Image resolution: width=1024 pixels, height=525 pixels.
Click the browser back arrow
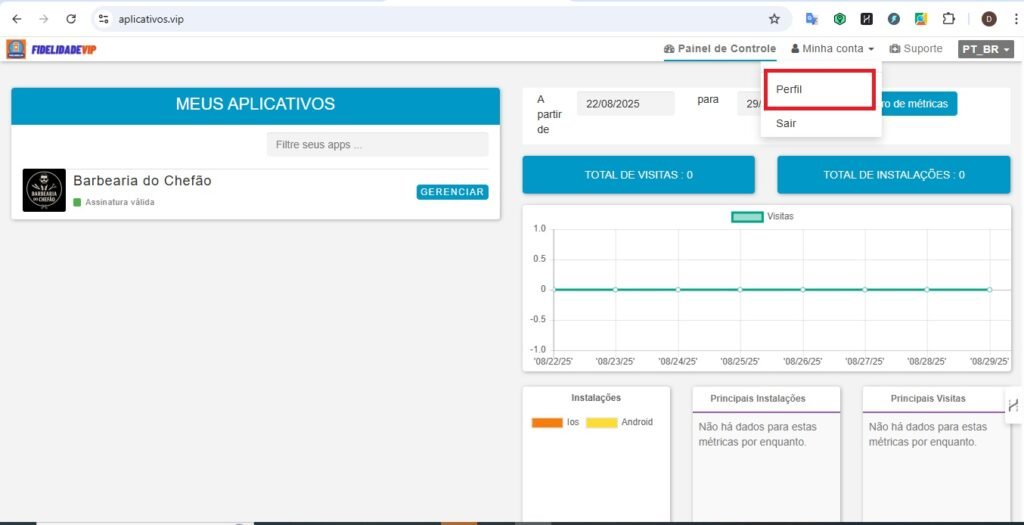[17, 19]
